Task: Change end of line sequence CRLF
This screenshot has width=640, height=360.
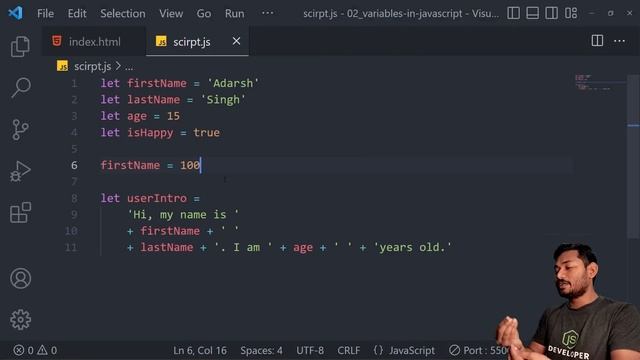Action: [x=349, y=350]
